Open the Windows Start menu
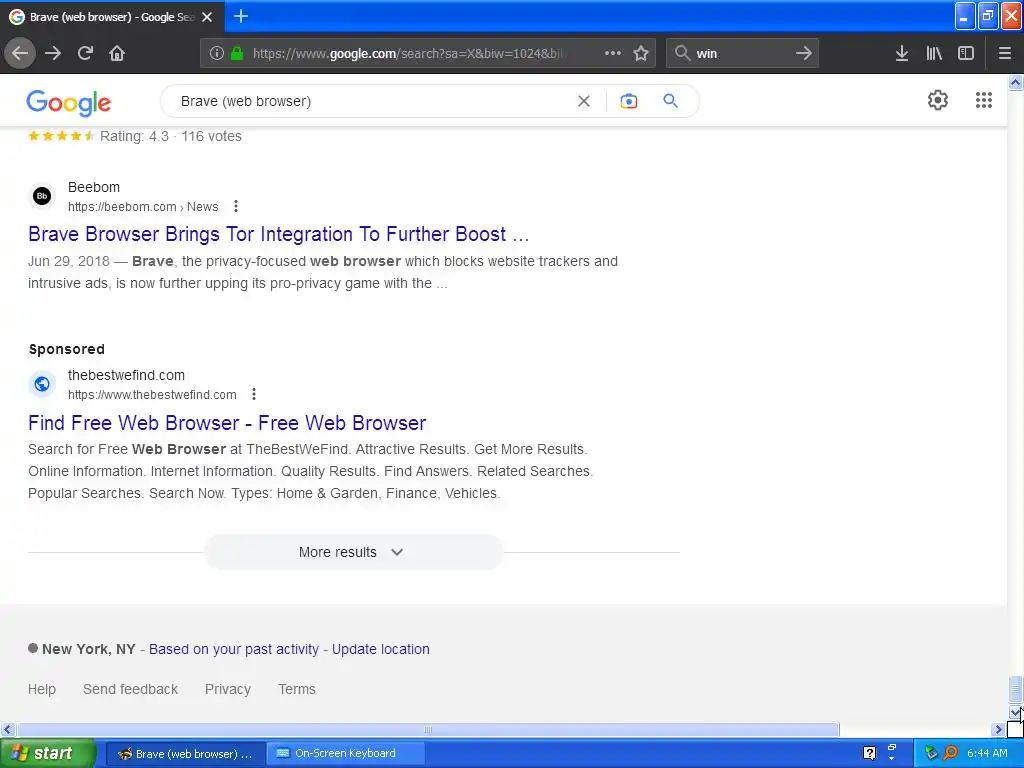The width and height of the screenshot is (1024, 768). 48,754
